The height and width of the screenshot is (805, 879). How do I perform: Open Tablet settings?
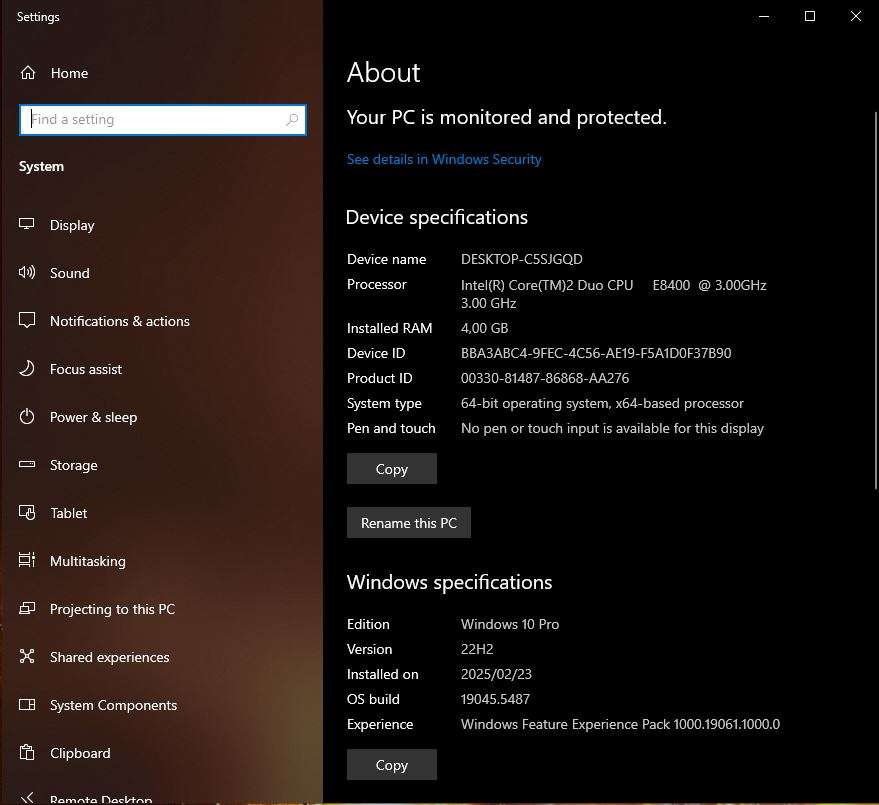click(x=26, y=512)
